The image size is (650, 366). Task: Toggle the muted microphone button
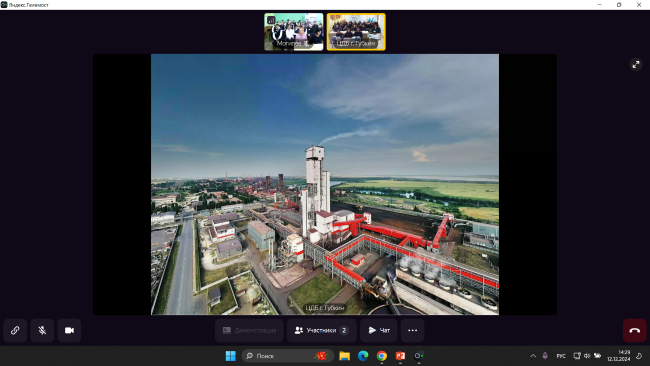42,330
